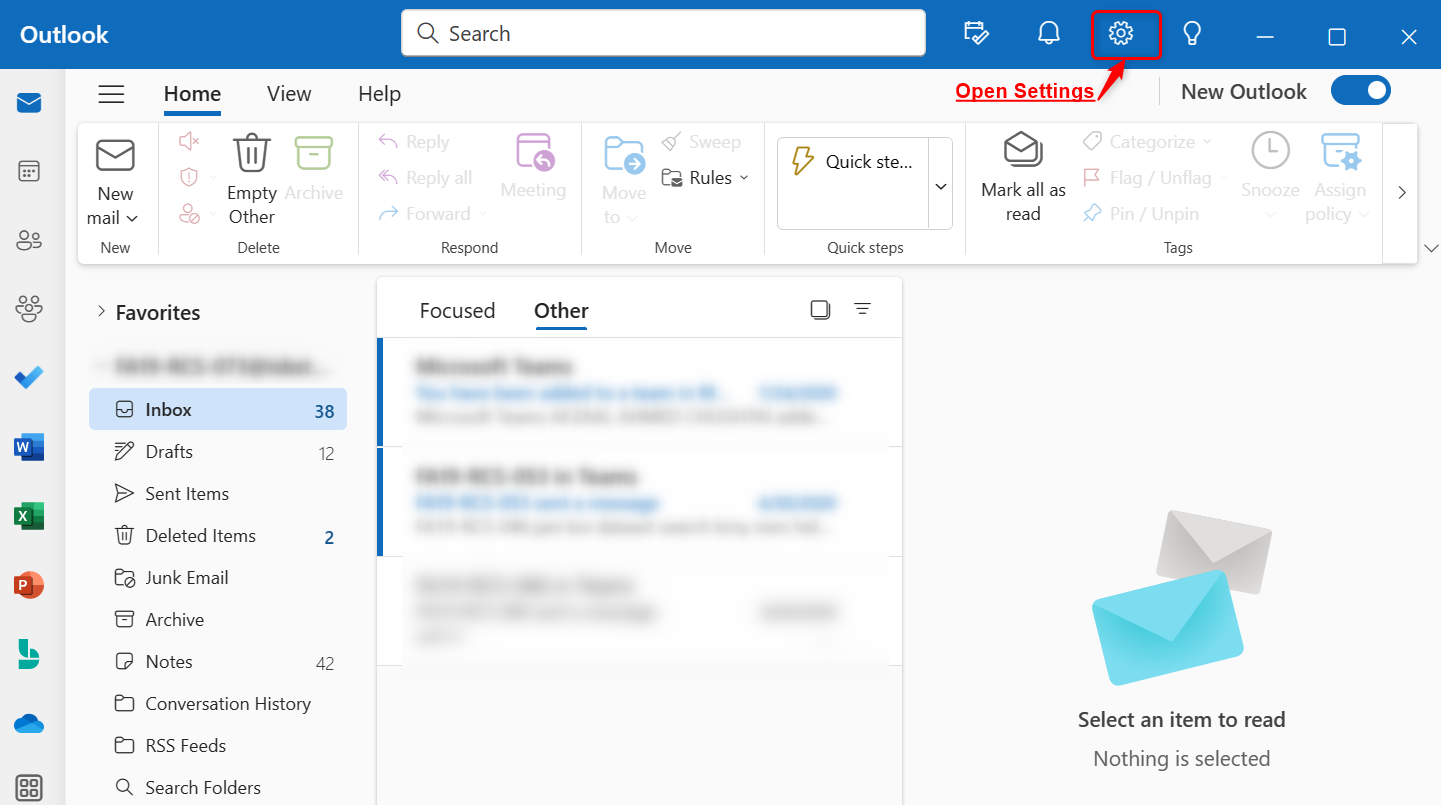
Task: Open More apps grid icon
Action: coord(29,788)
